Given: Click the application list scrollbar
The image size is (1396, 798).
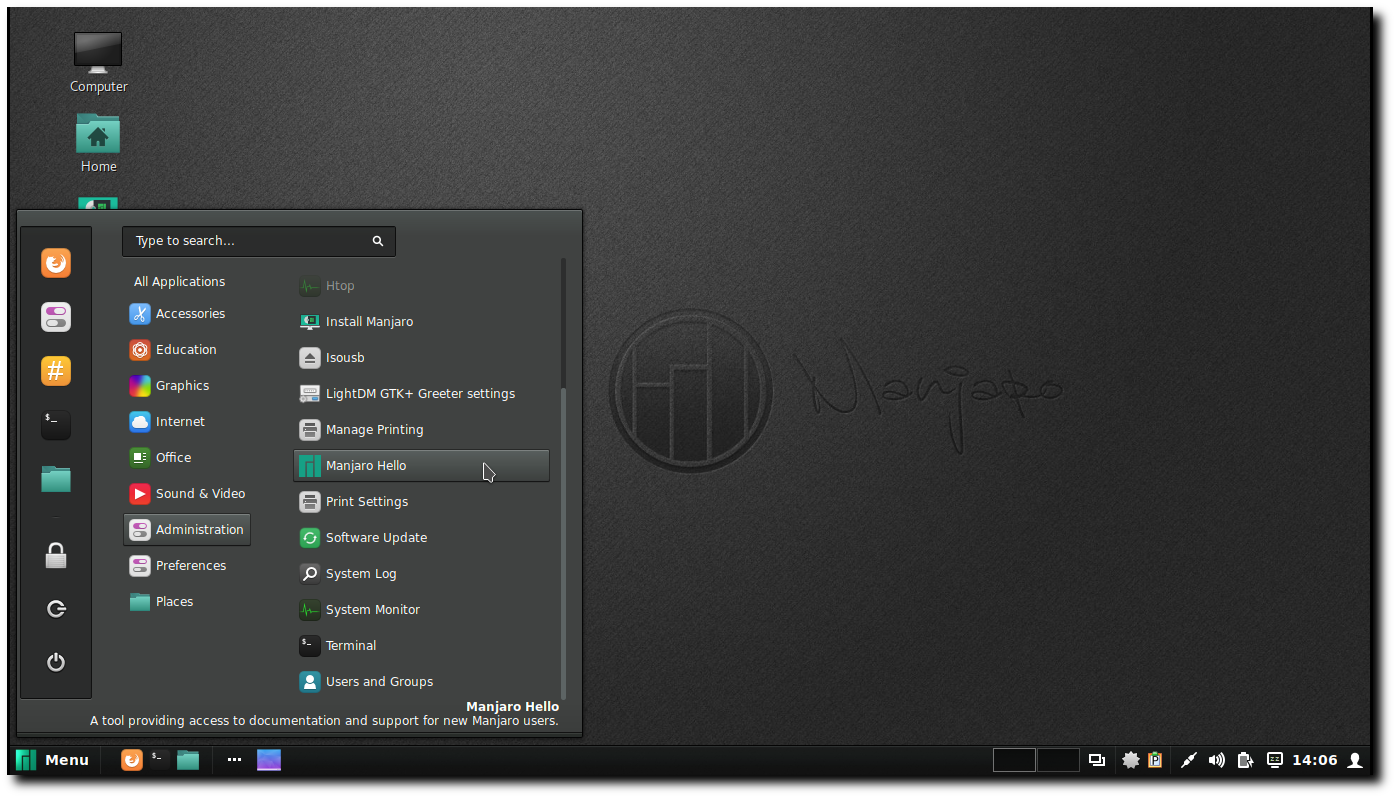Looking at the screenshot, I should coord(563,544).
